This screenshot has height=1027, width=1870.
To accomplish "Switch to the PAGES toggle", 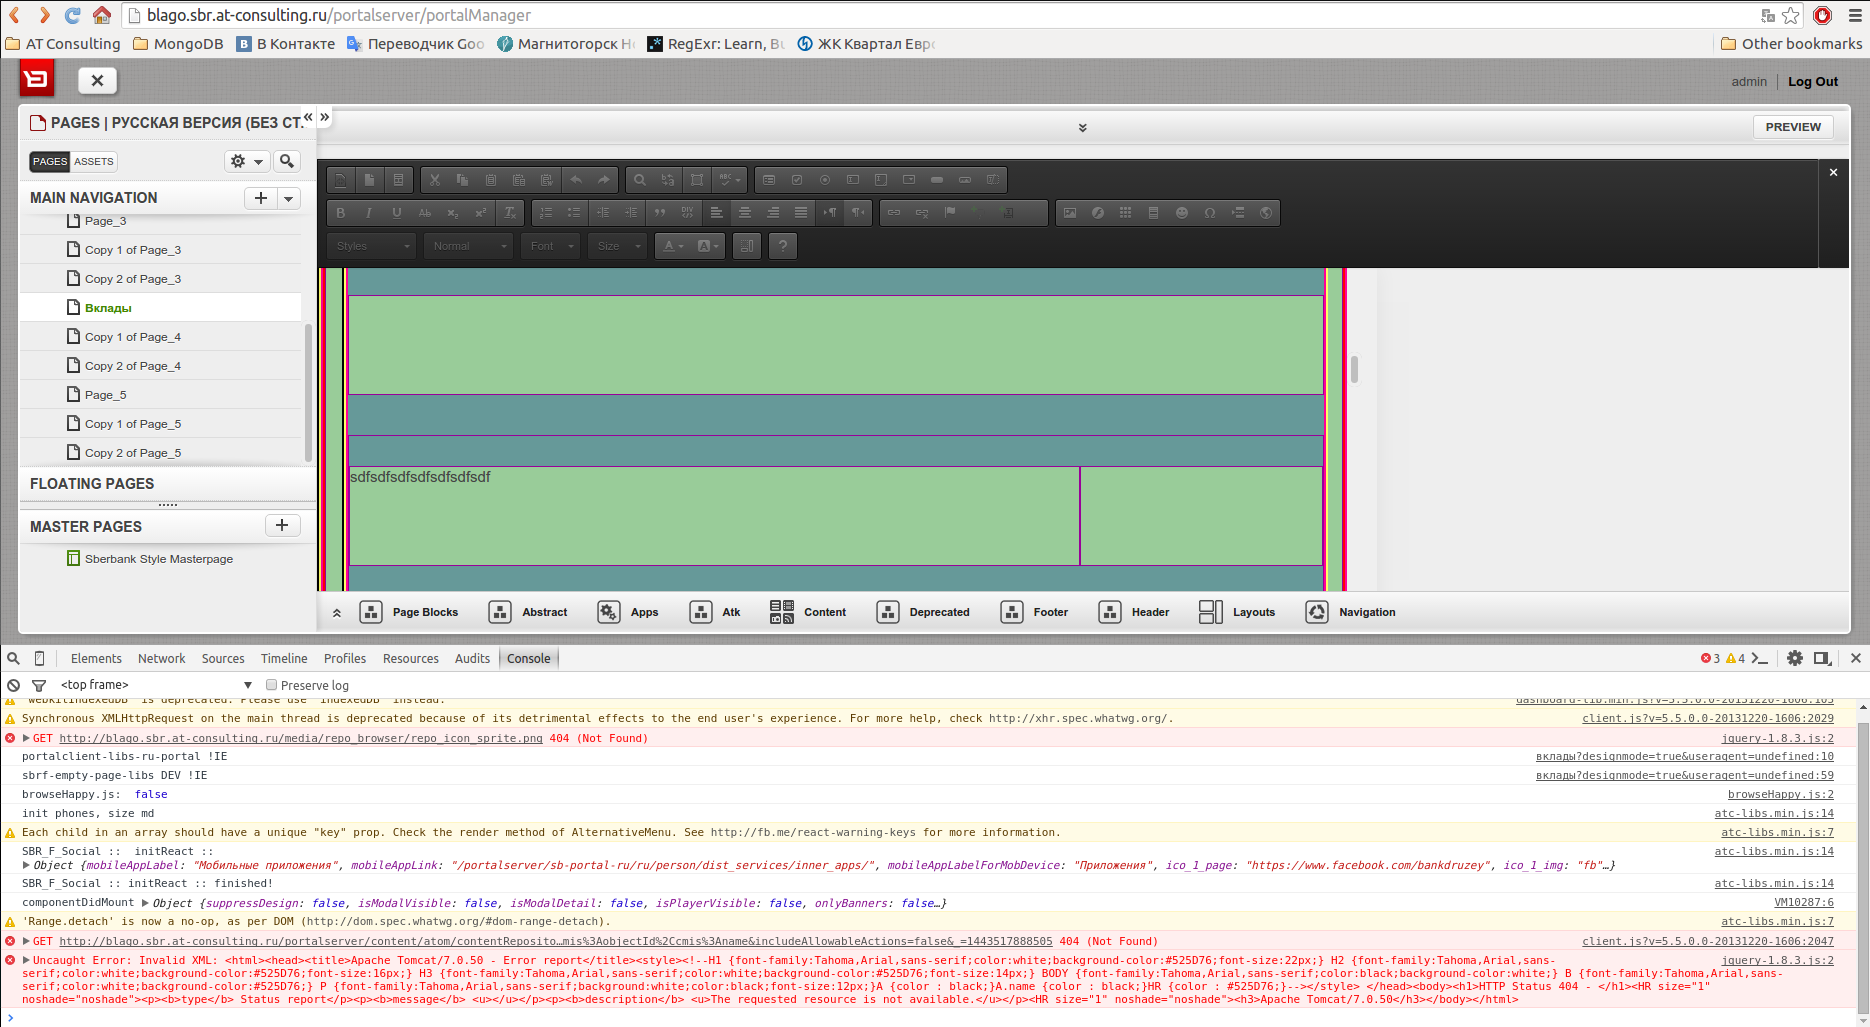I will [50, 161].
